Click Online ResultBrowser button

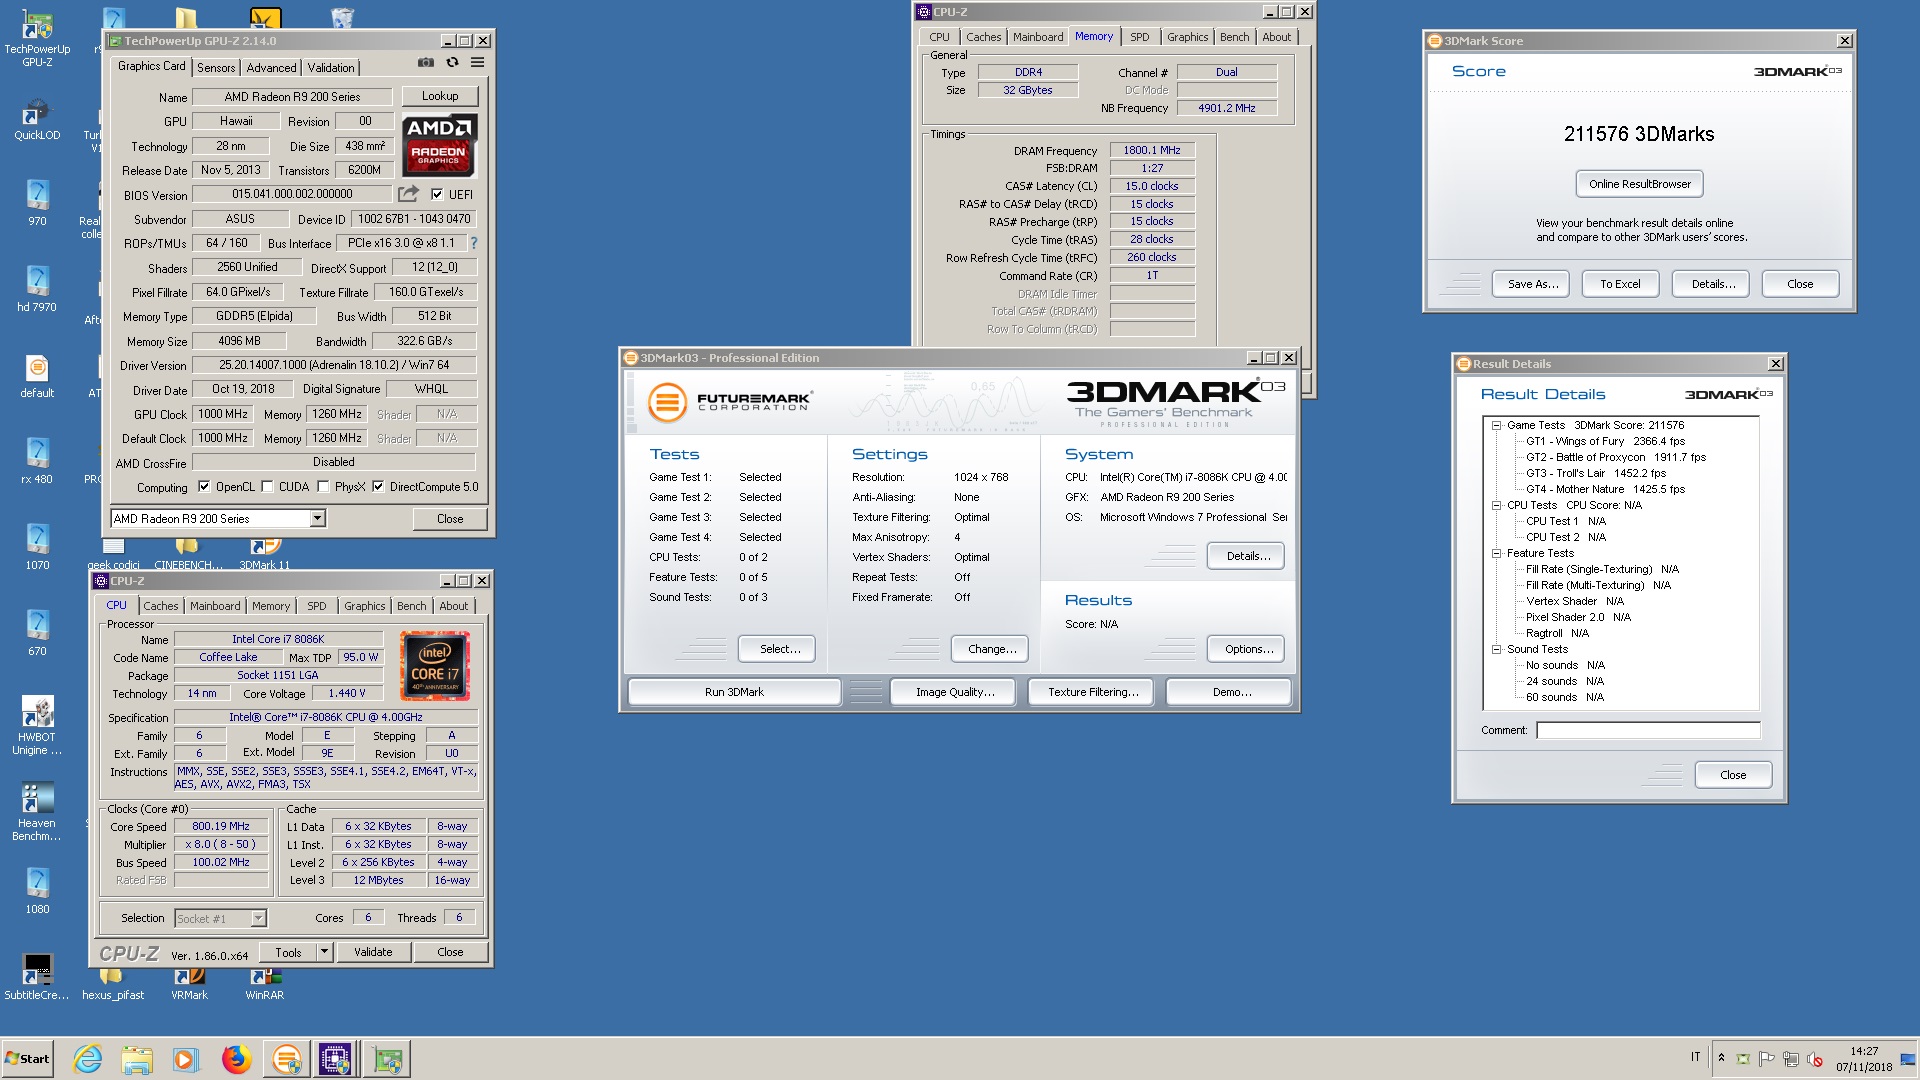(1640, 184)
